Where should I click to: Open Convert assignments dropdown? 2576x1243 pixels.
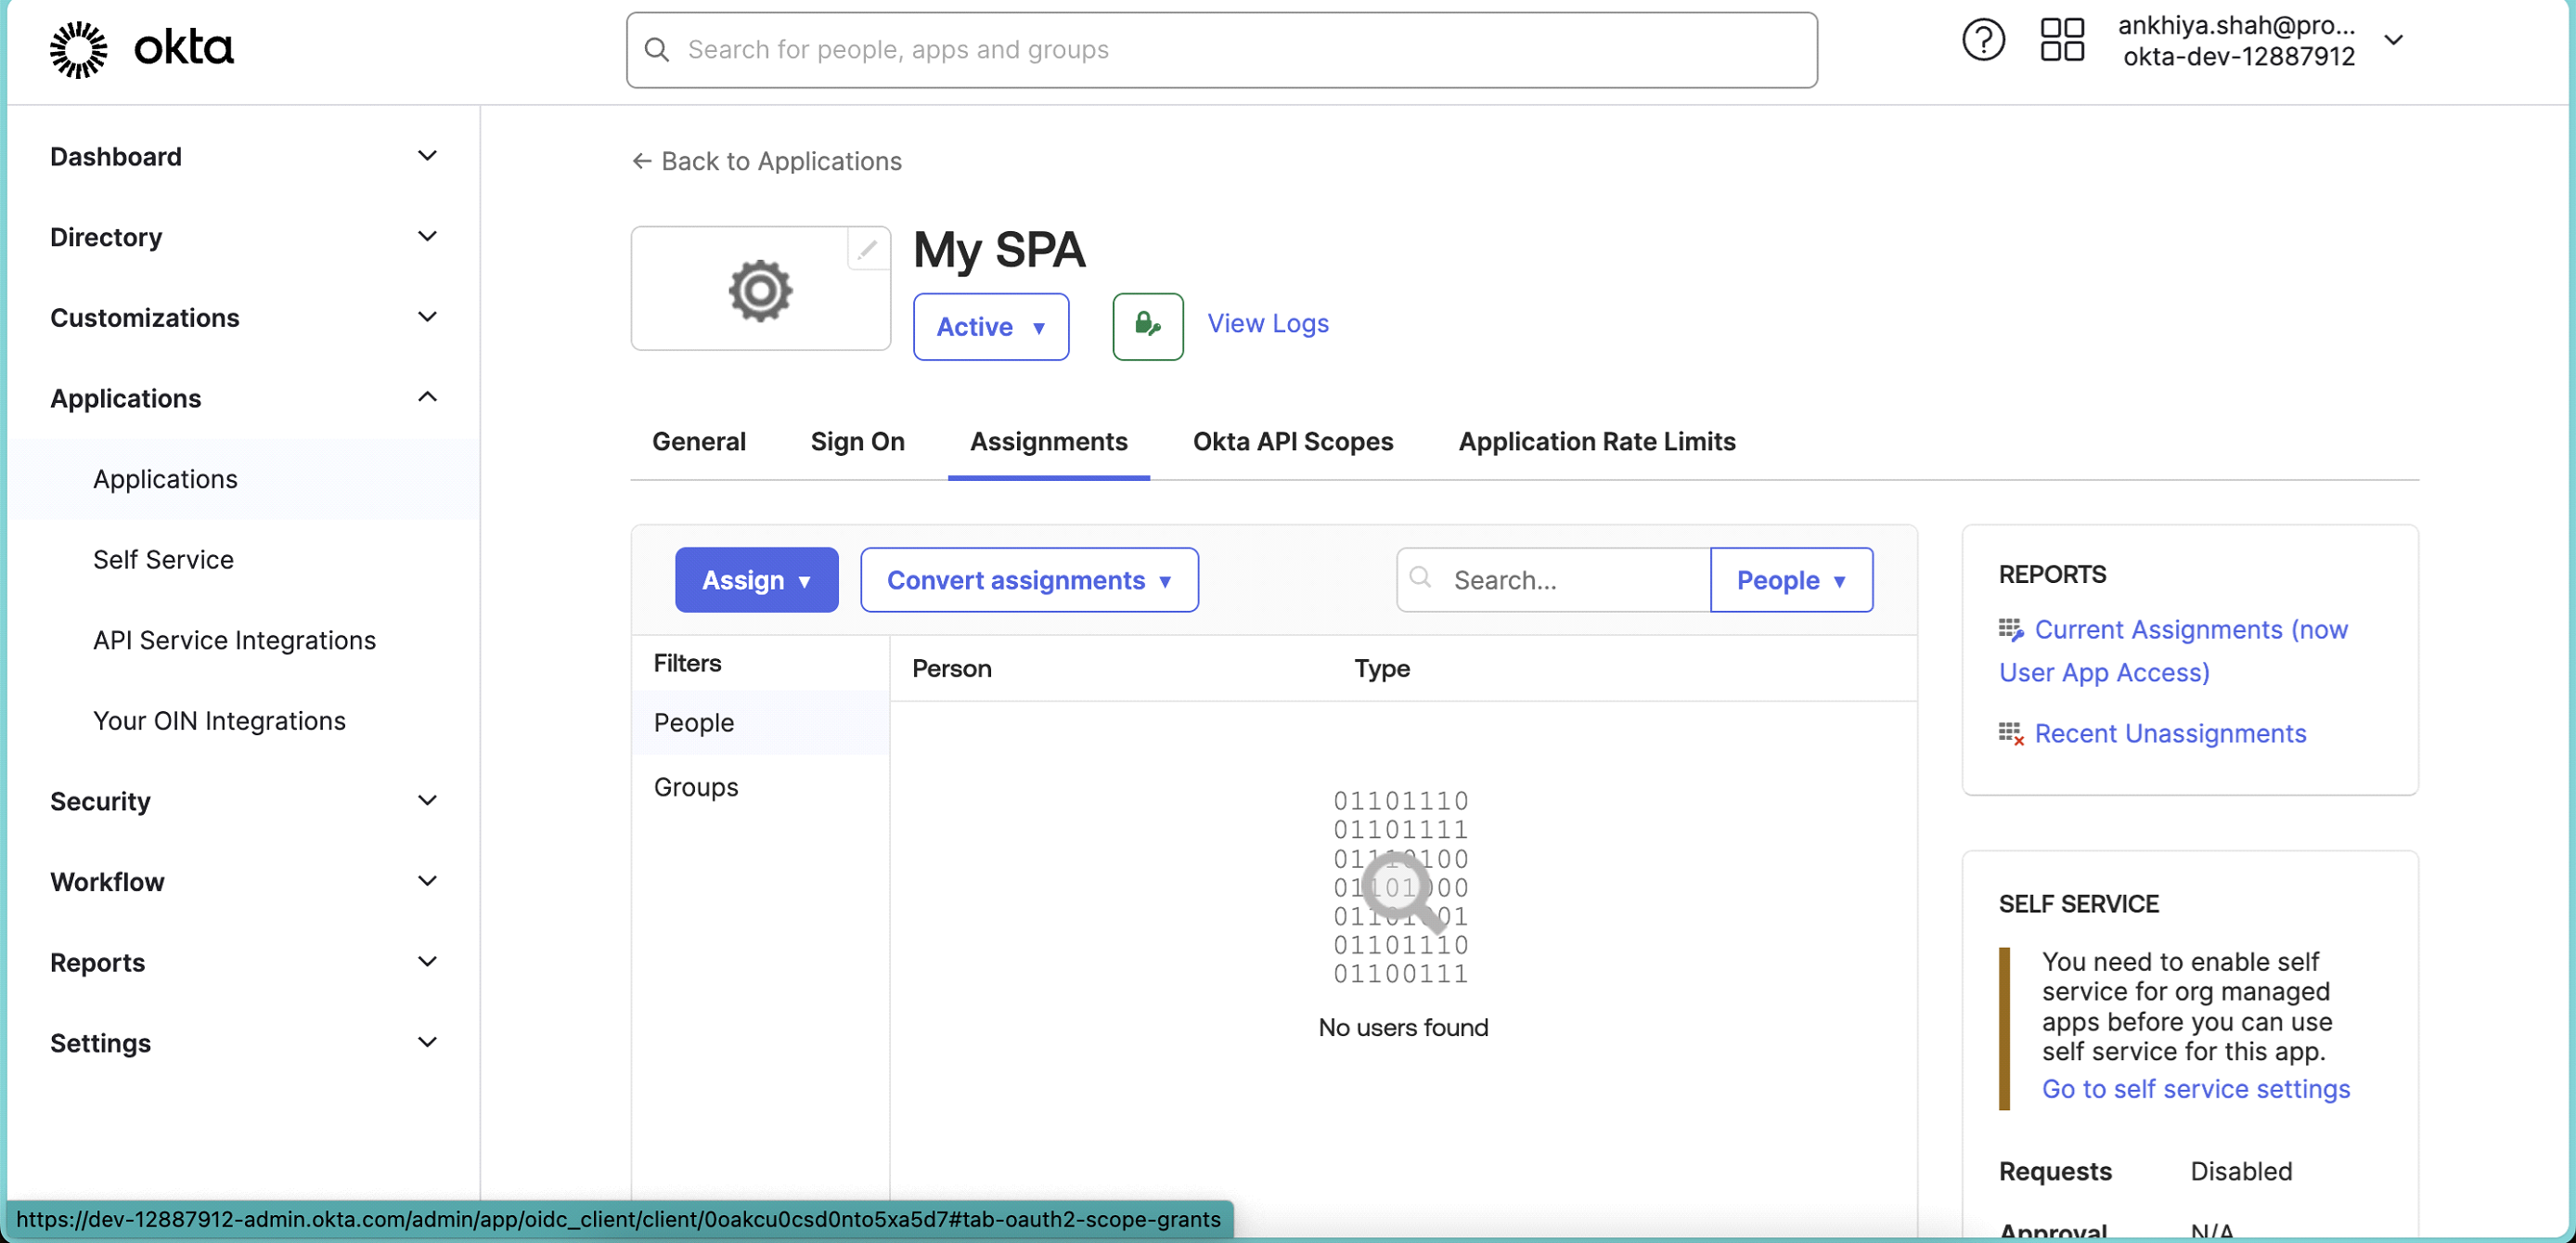[1029, 580]
